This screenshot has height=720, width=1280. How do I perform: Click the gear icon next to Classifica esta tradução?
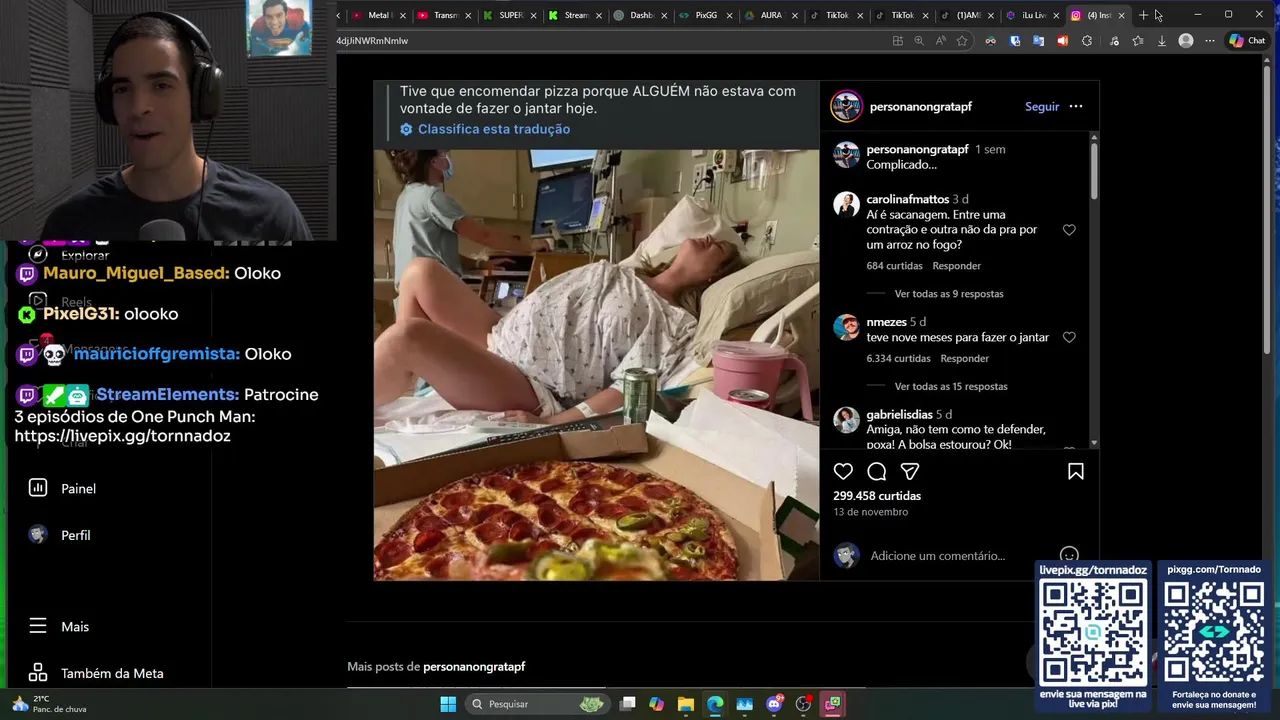click(x=406, y=129)
